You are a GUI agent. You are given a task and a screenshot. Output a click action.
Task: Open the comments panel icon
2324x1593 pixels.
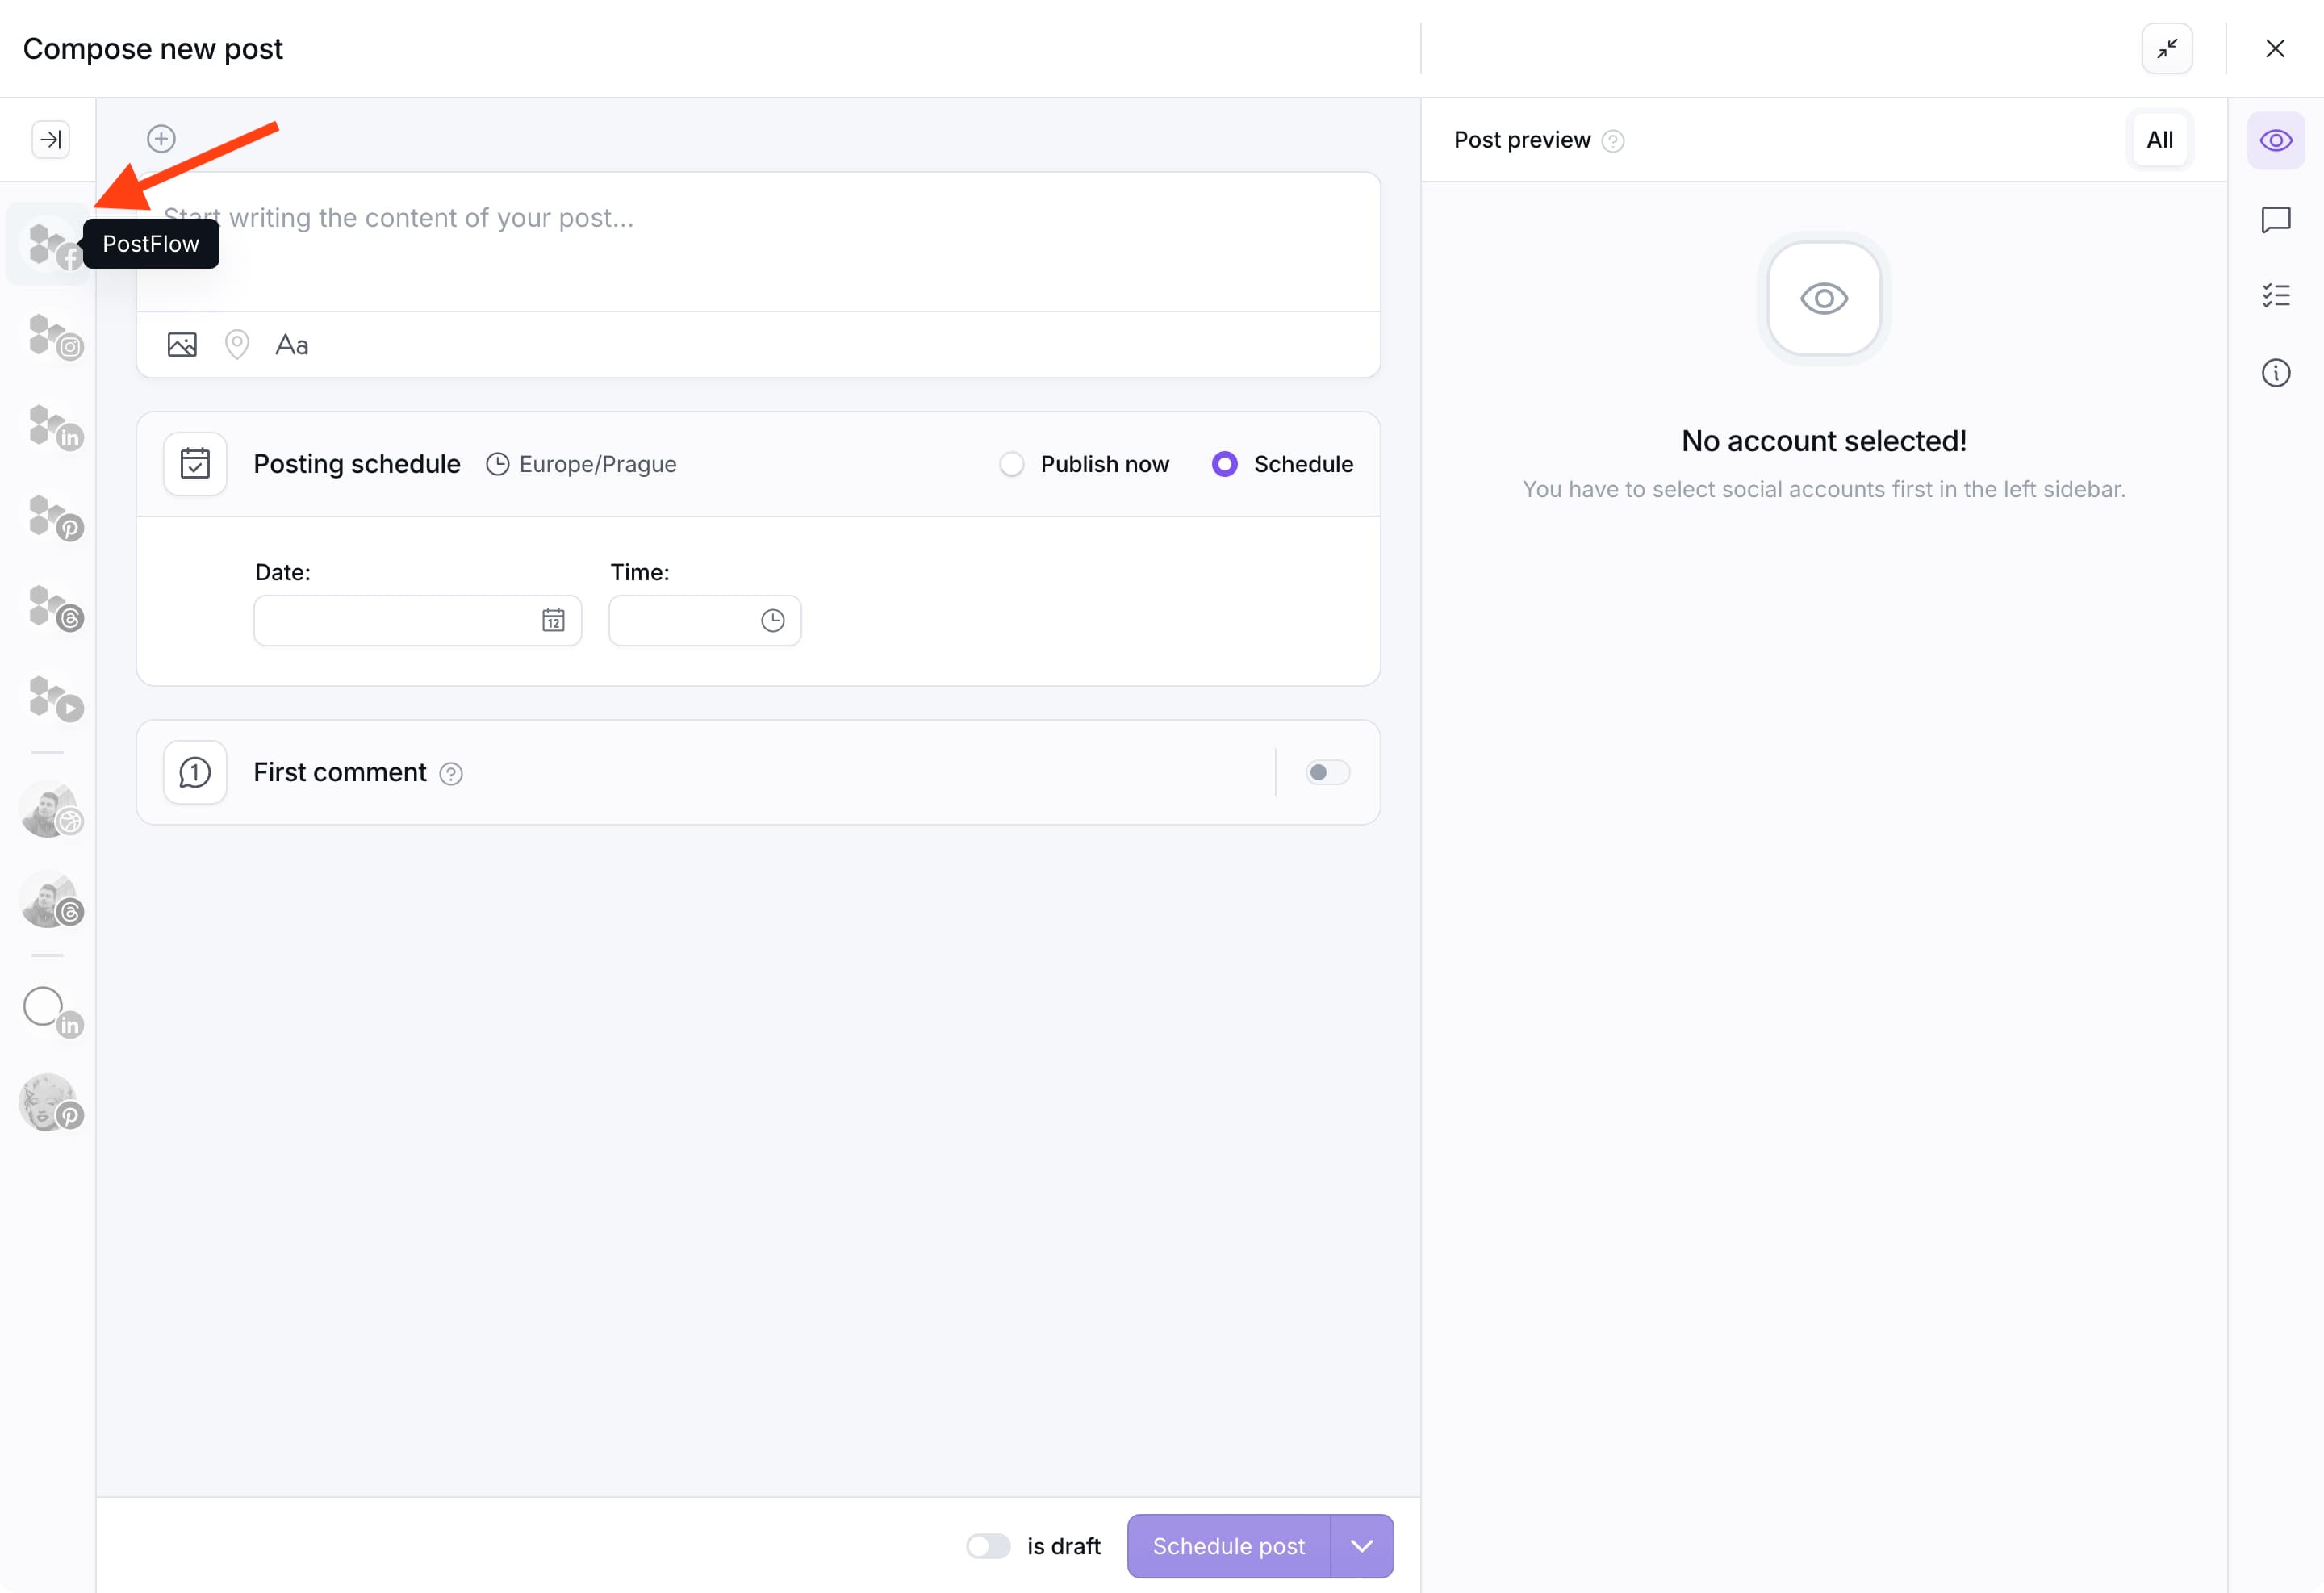2275,220
